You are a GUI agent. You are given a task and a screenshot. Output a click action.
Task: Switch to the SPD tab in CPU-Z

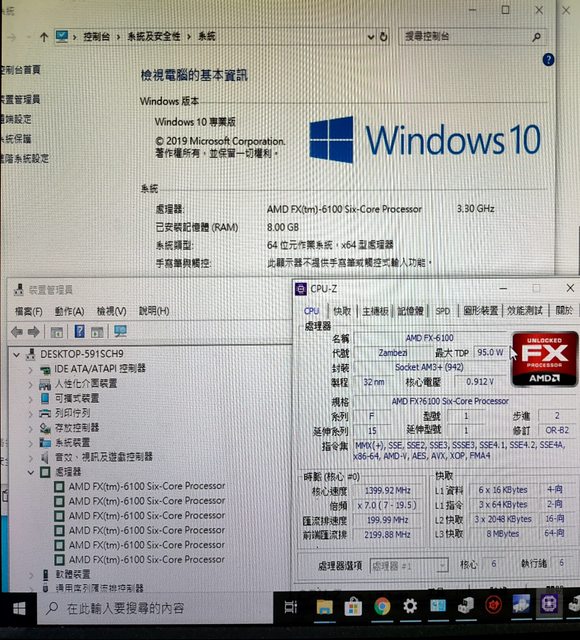pyautogui.click(x=442, y=311)
